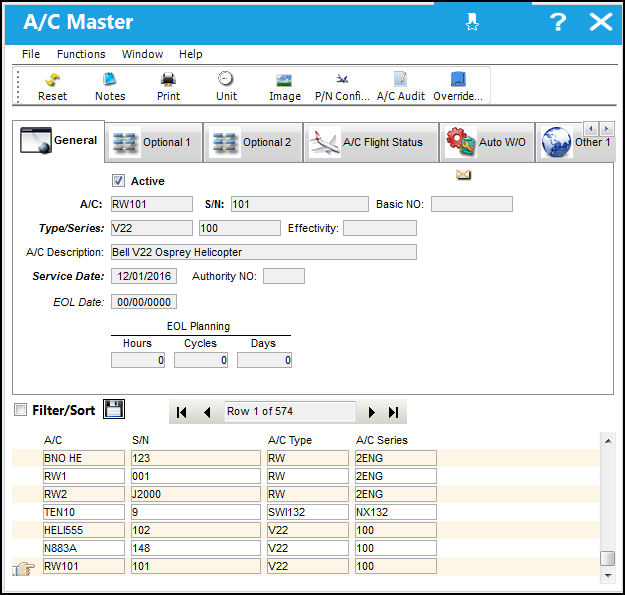
Task: Click the save floppy disk icon
Action: point(114,409)
